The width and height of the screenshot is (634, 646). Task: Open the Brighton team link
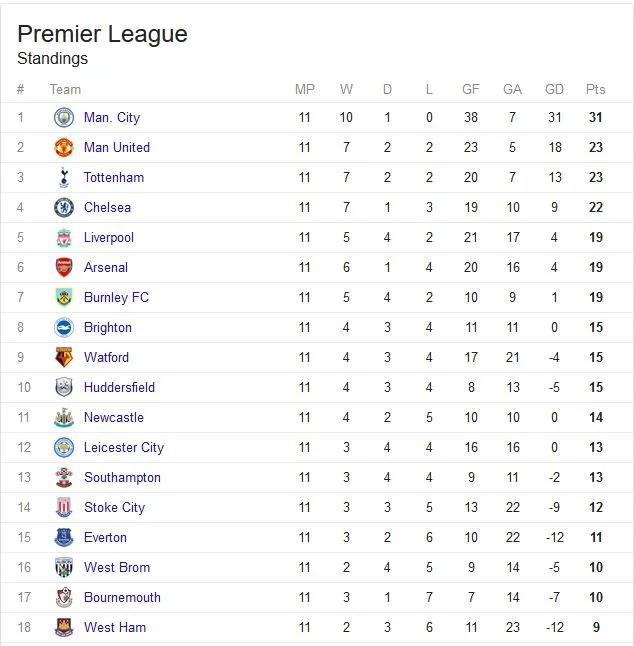108,328
